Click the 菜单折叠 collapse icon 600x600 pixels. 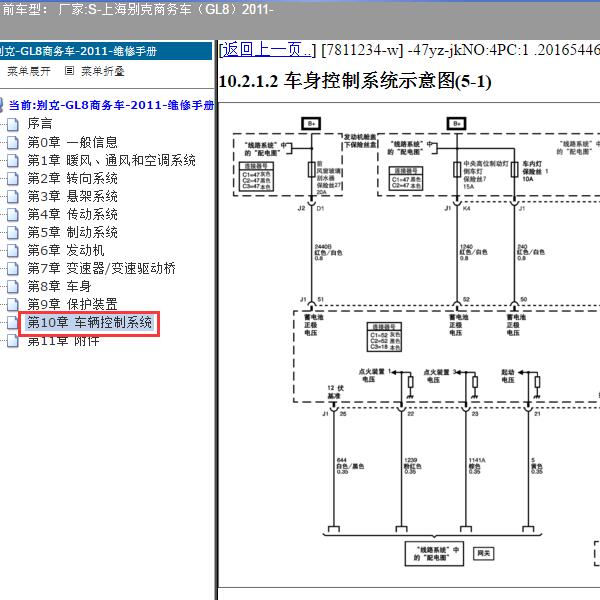point(69,70)
